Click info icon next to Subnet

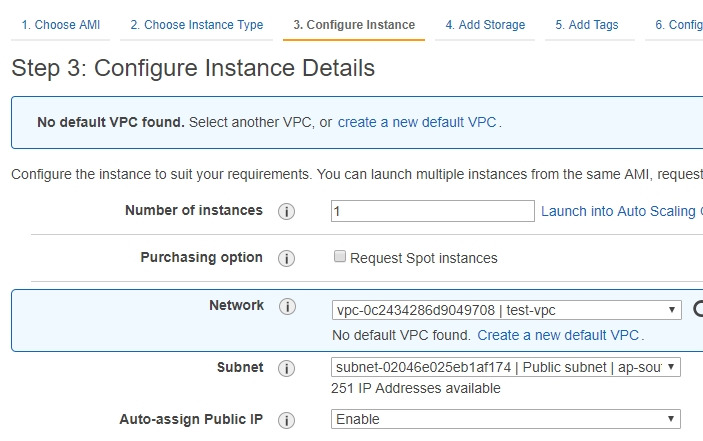[286, 368]
